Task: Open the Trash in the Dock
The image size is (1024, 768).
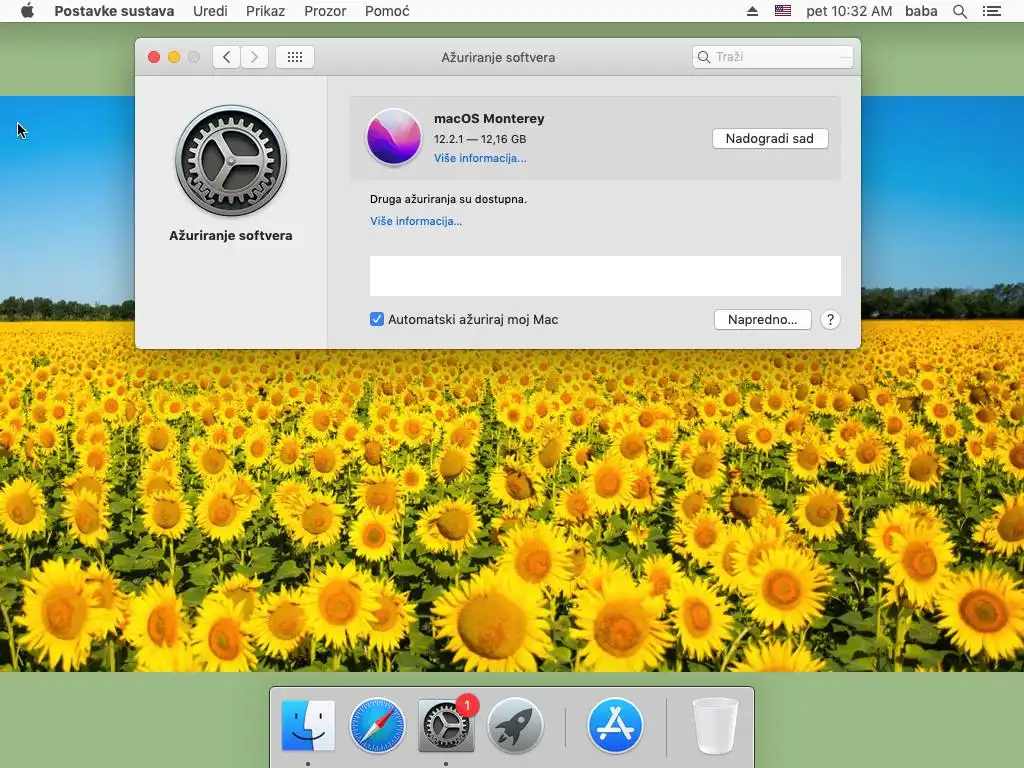Action: pyautogui.click(x=715, y=725)
